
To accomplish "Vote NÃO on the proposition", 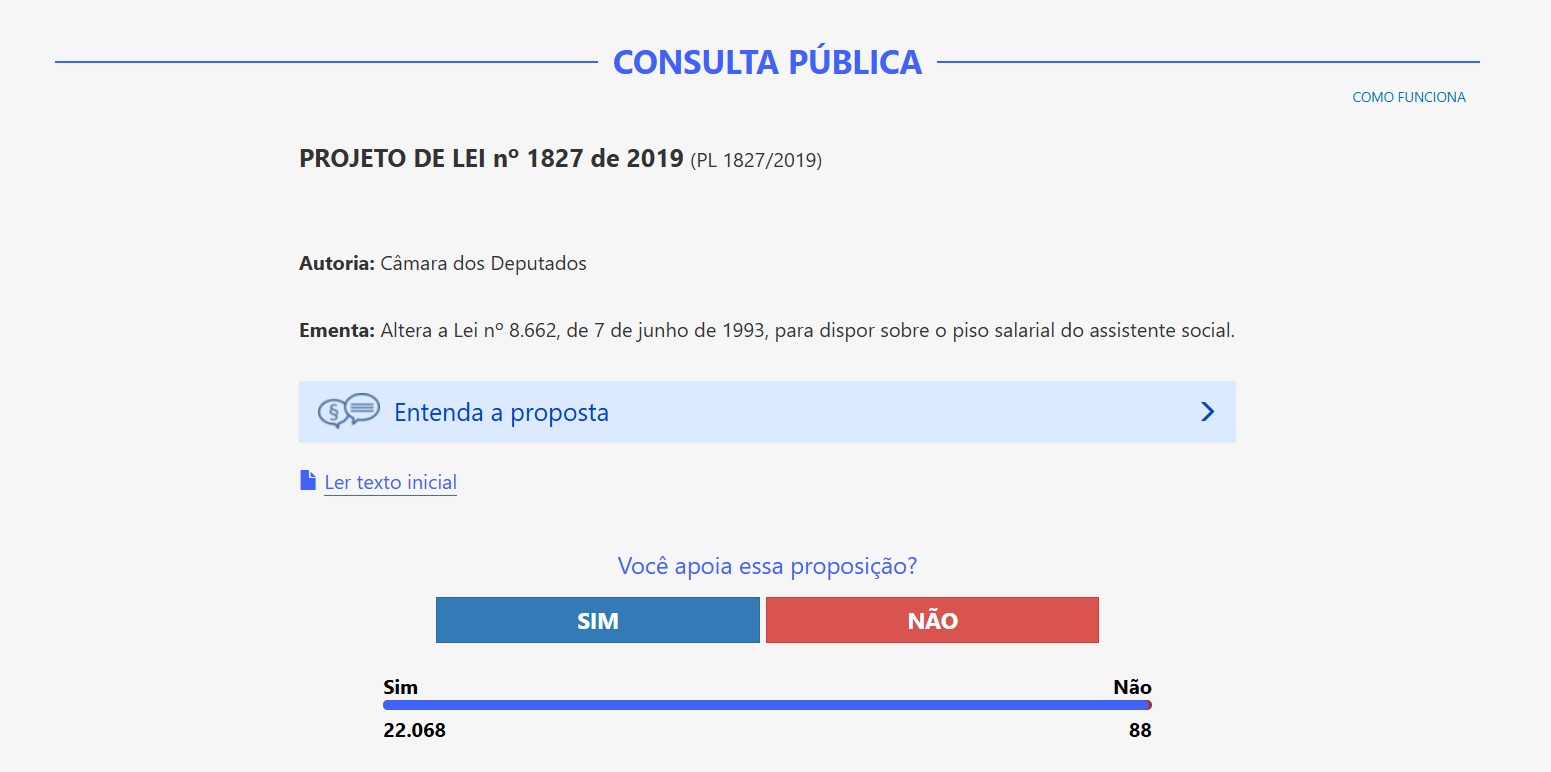I will (932, 620).
